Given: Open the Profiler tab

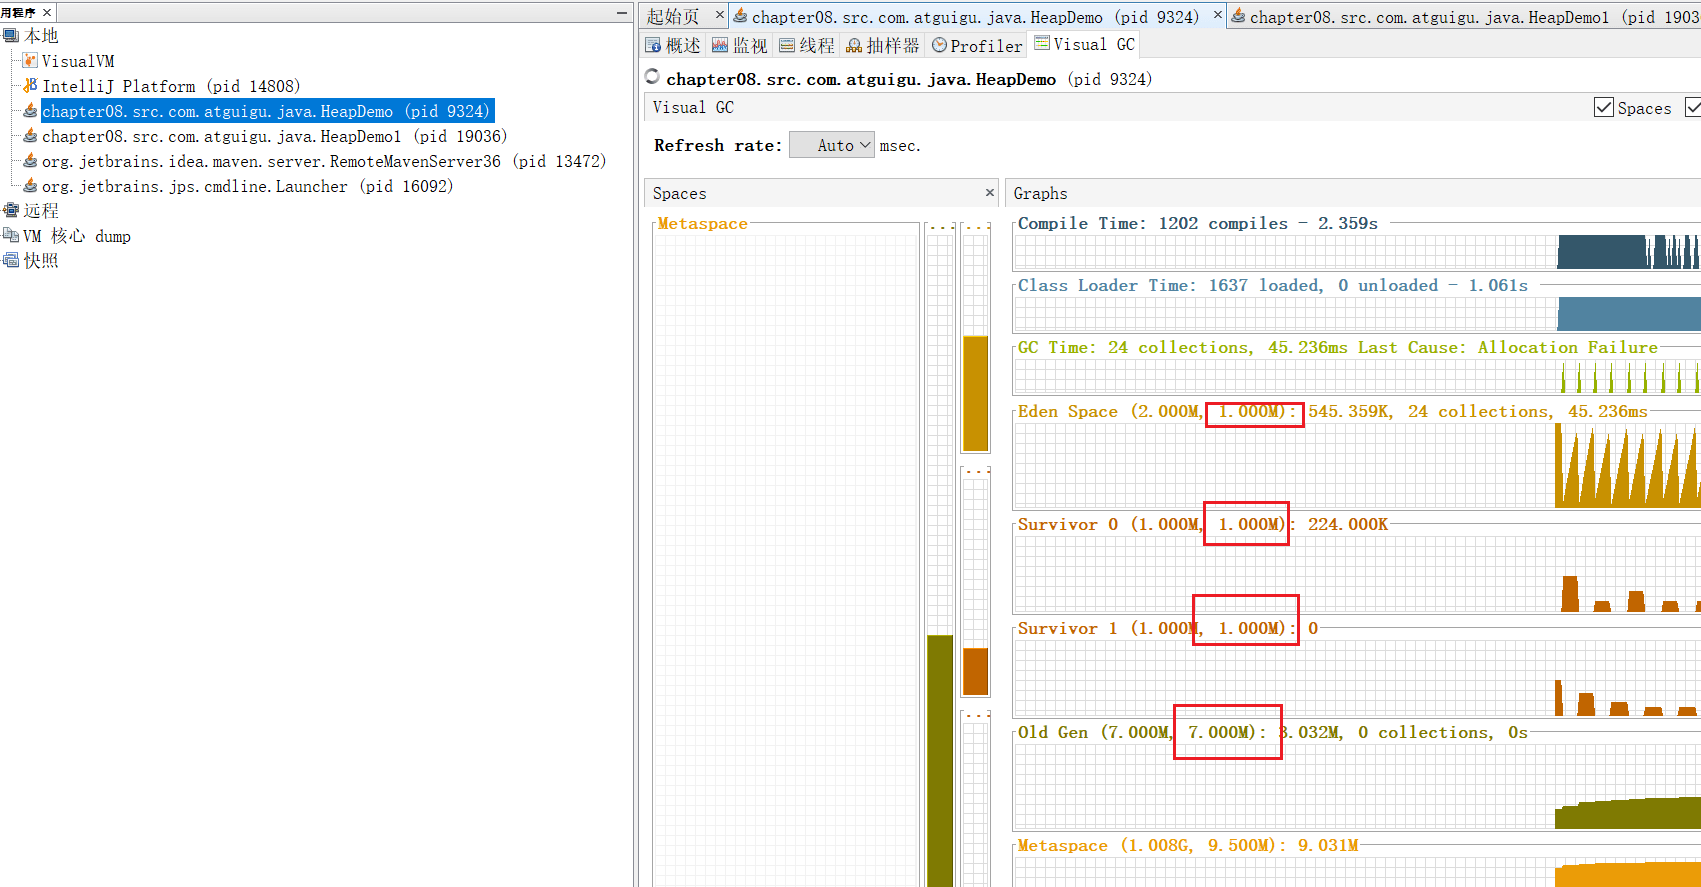Looking at the screenshot, I should pos(976,46).
